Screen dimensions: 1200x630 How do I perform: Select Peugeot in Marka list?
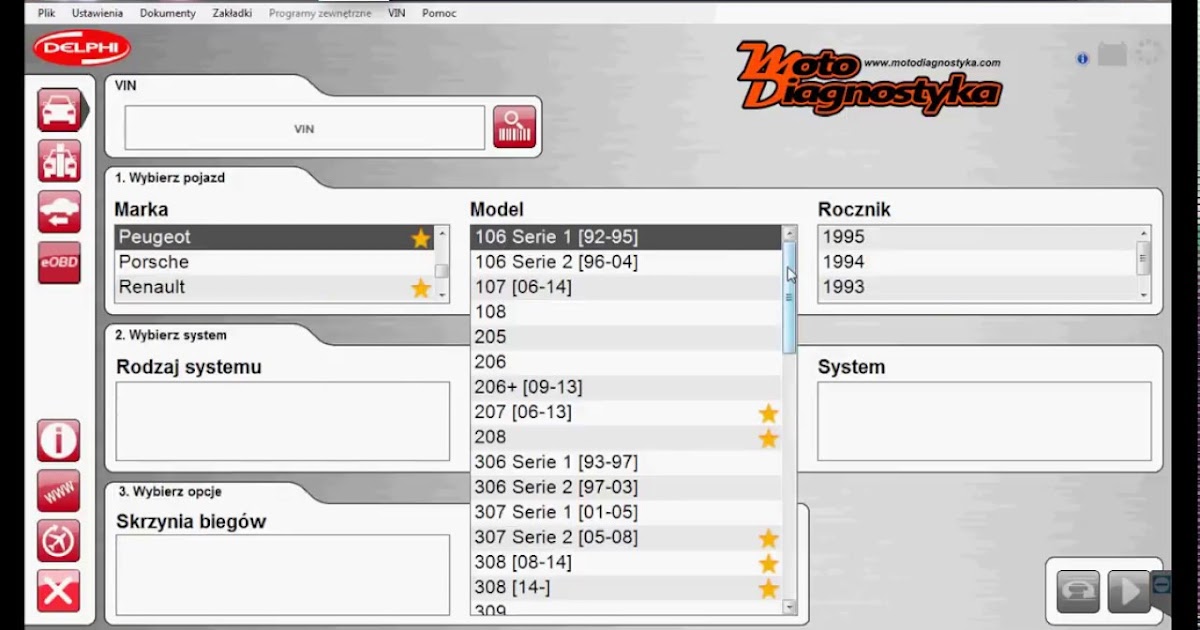coord(275,237)
